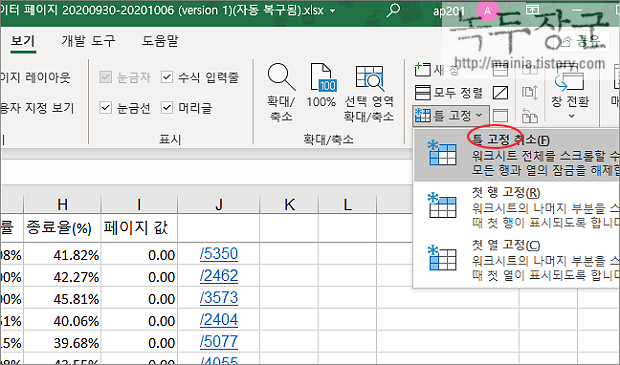Screen dimensions: 620x365
Task: Click the cell showing 40.06%
Action: click(62, 320)
